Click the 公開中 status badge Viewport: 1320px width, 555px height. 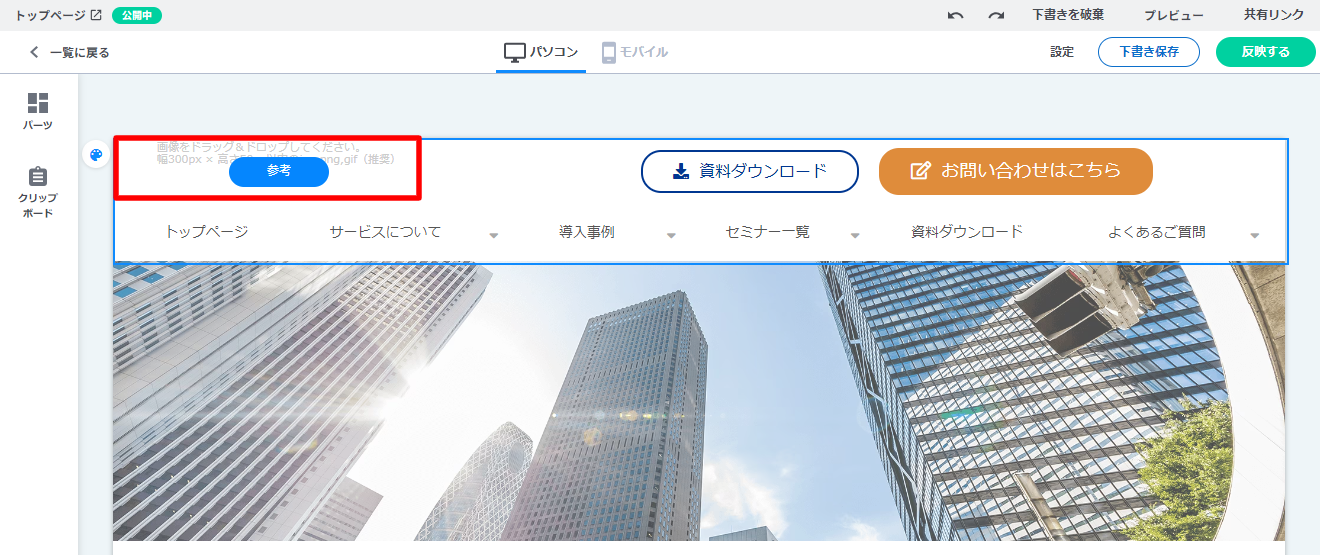coord(137,15)
